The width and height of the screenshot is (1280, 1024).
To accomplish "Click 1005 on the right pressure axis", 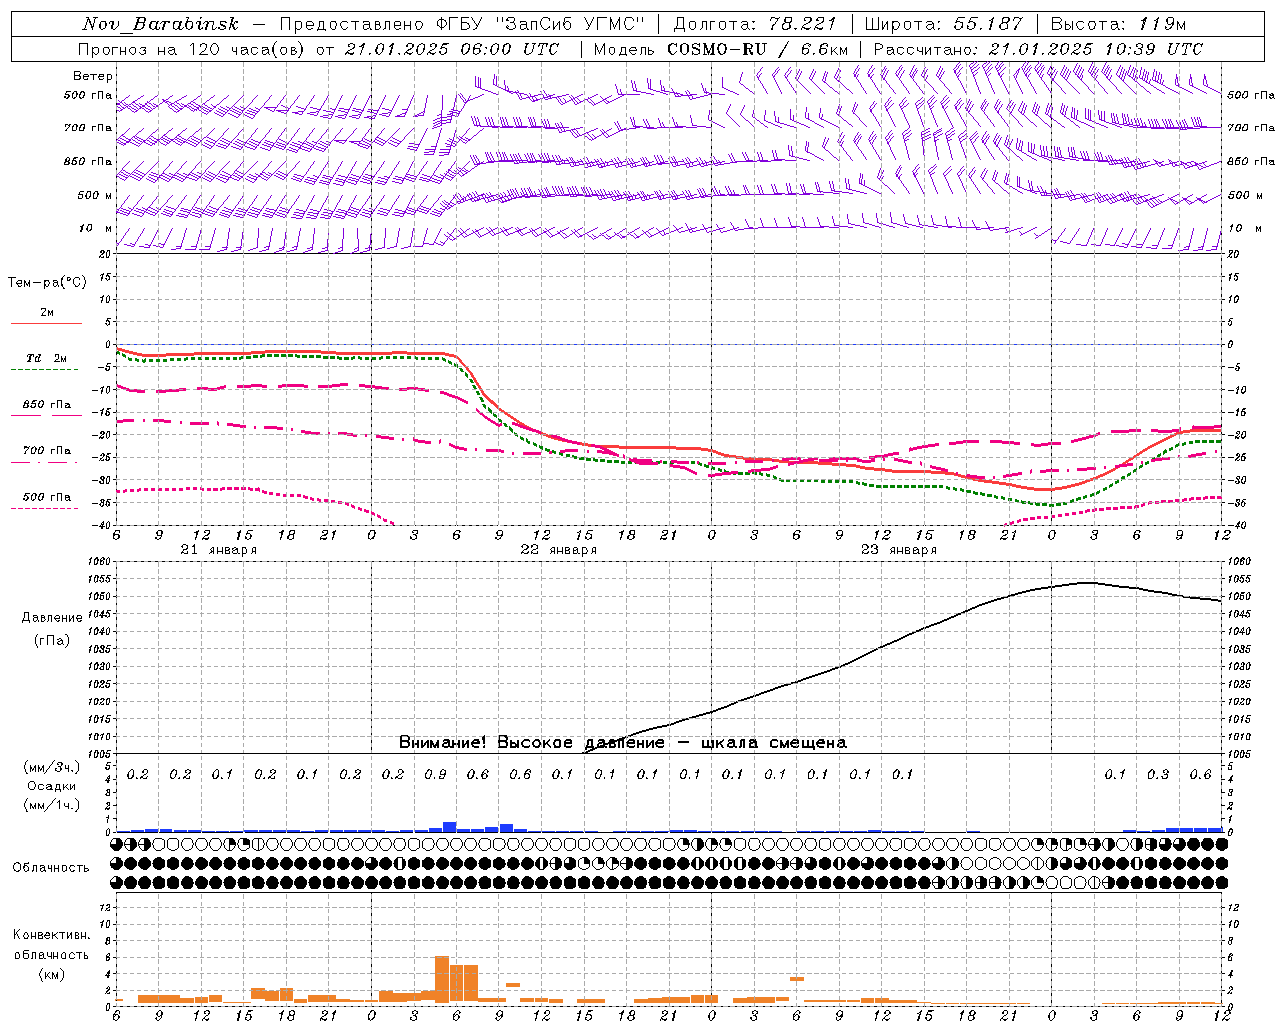I will tap(1239, 754).
